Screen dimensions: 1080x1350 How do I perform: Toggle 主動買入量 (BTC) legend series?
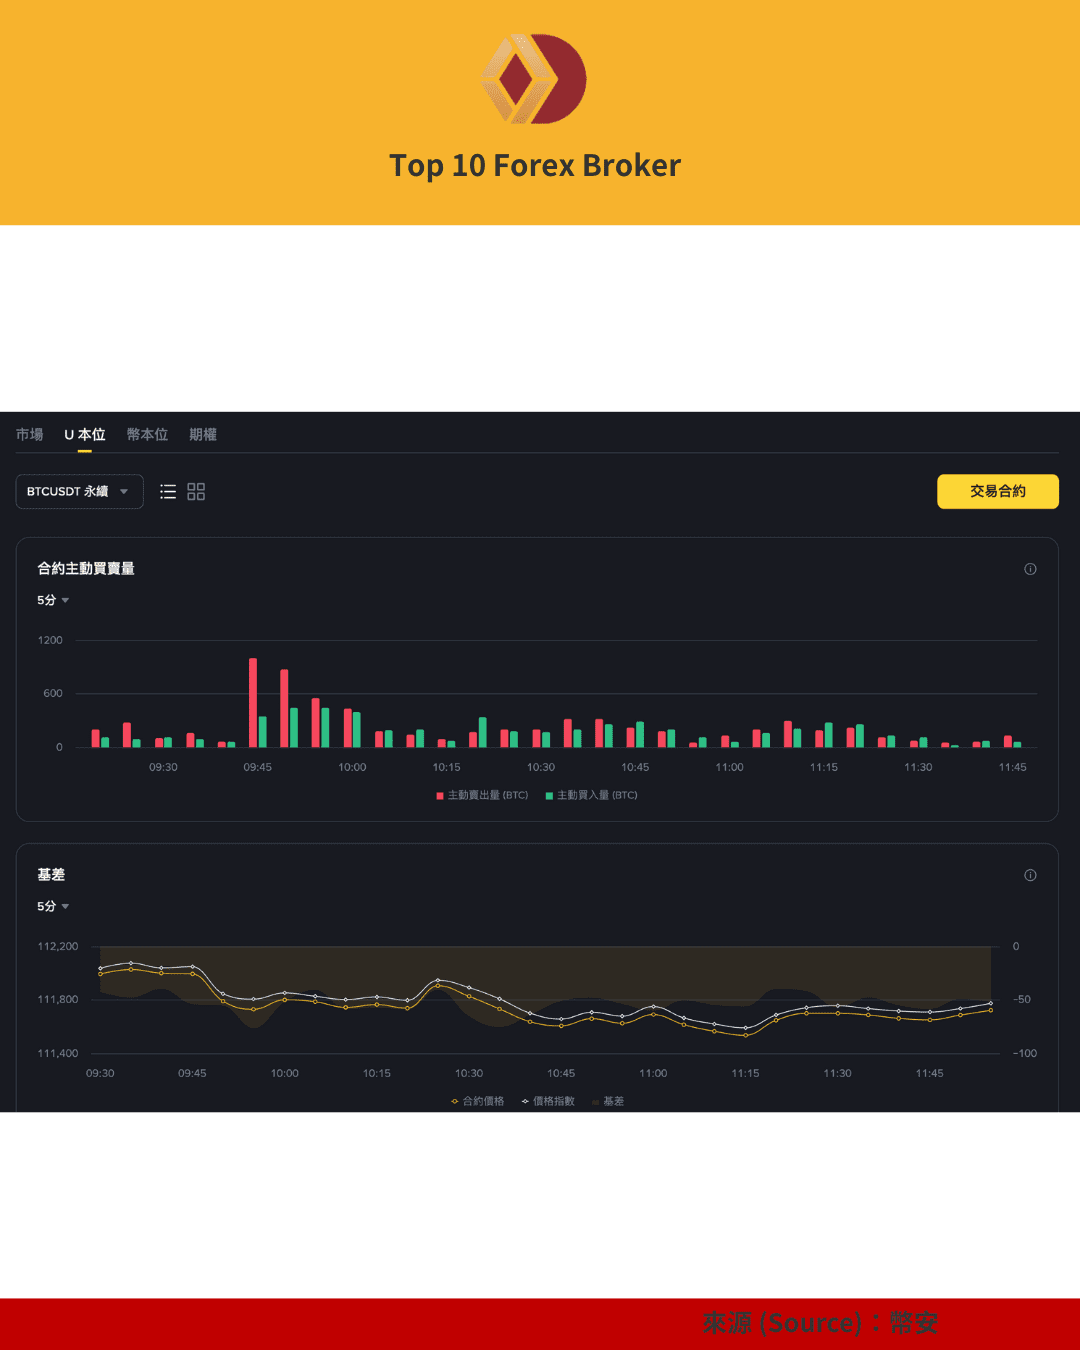[591, 795]
